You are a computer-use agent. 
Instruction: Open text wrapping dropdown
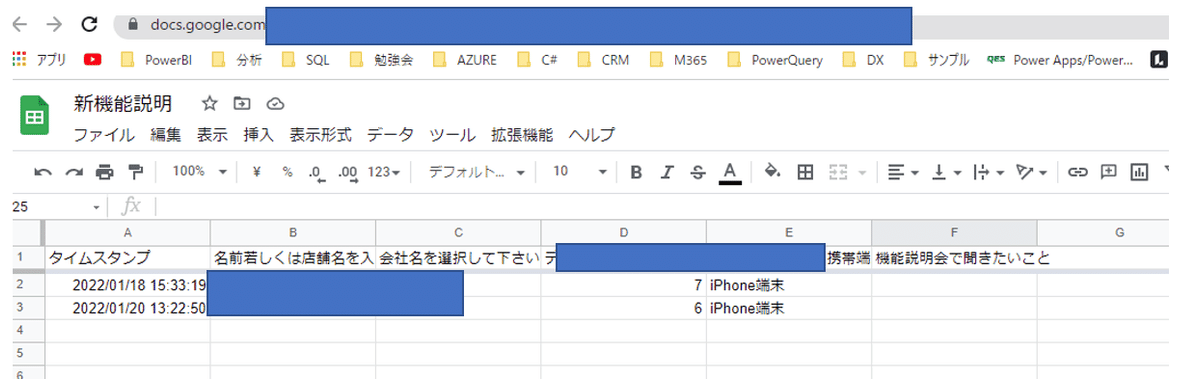click(x=988, y=172)
